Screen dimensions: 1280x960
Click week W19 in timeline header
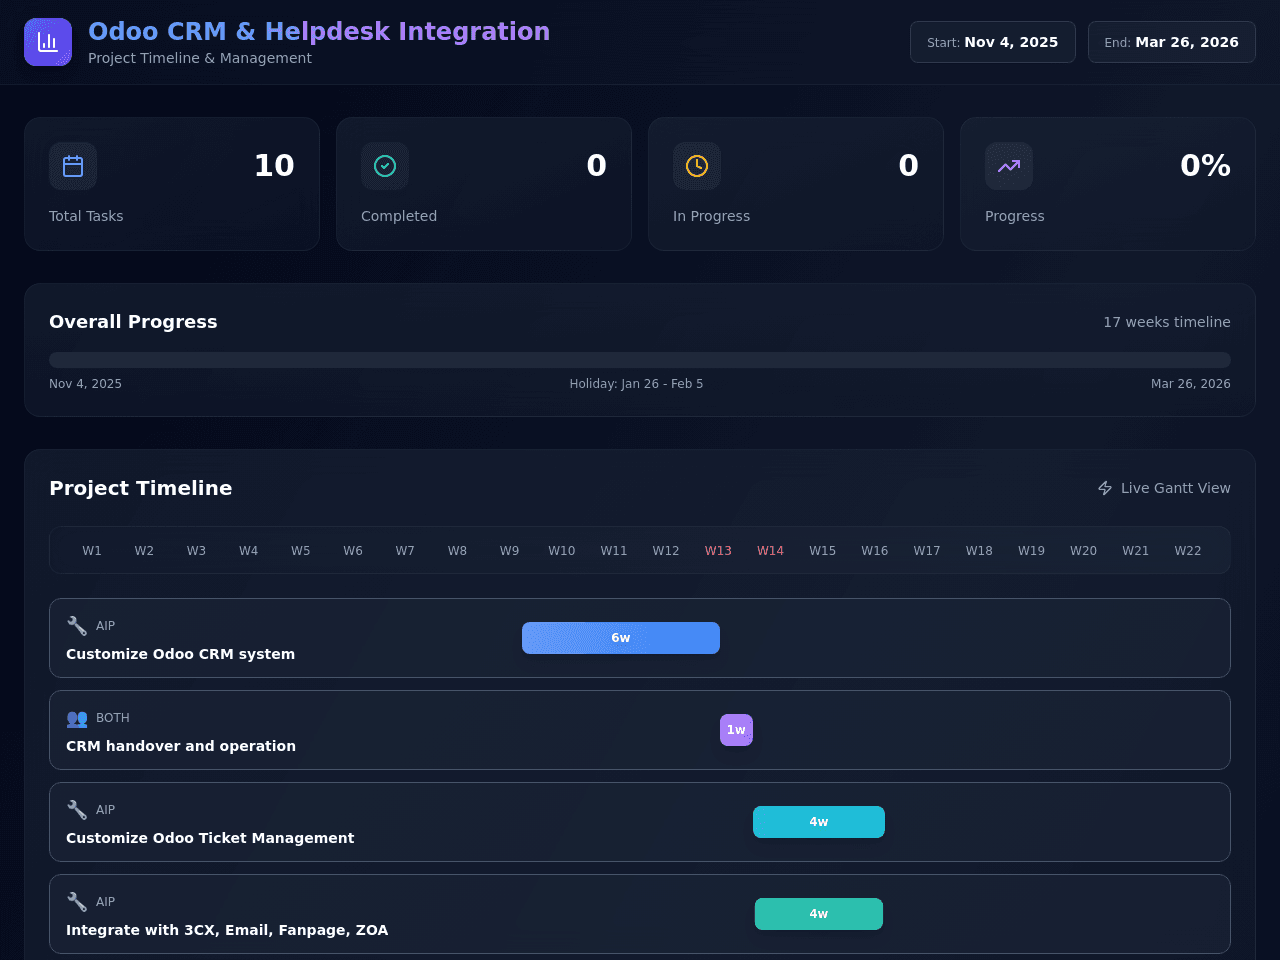(x=1032, y=551)
